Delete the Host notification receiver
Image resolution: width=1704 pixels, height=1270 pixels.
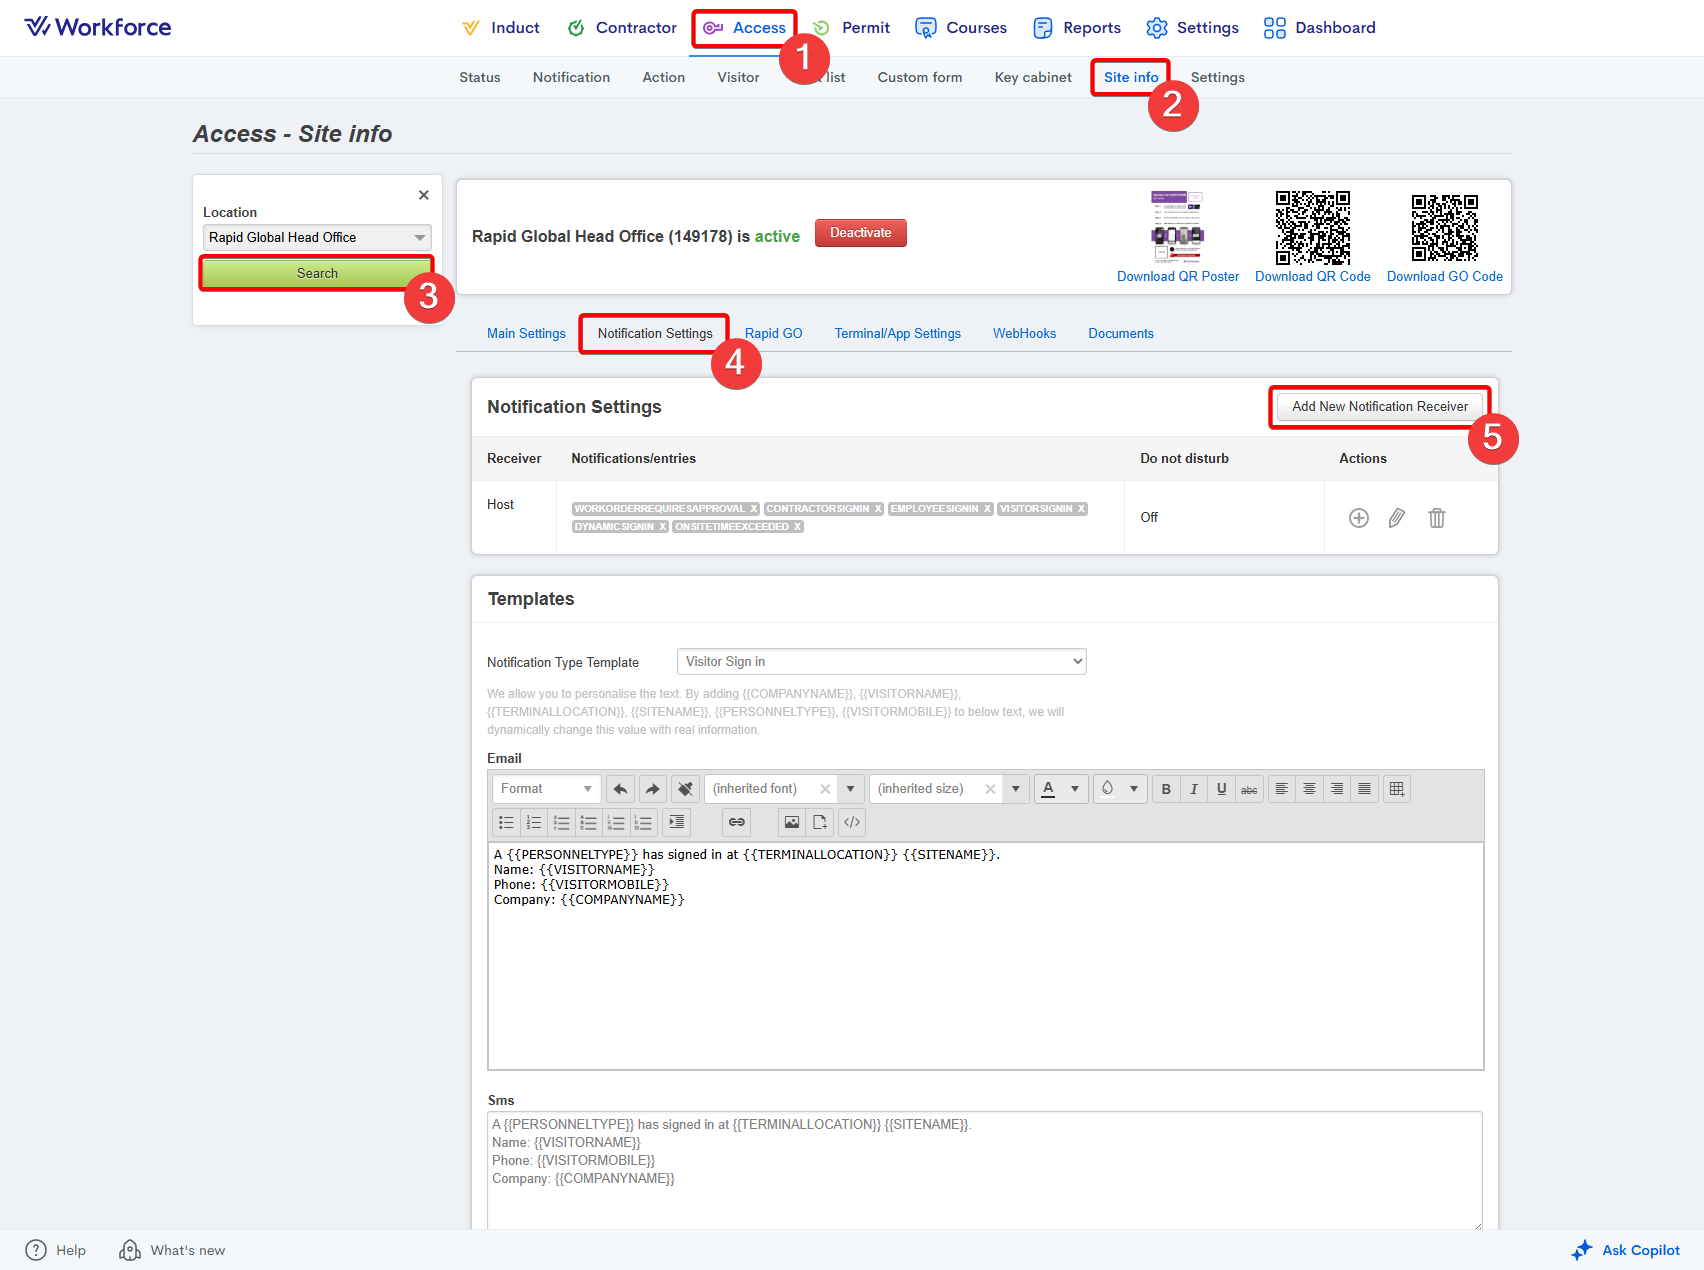[x=1436, y=518]
